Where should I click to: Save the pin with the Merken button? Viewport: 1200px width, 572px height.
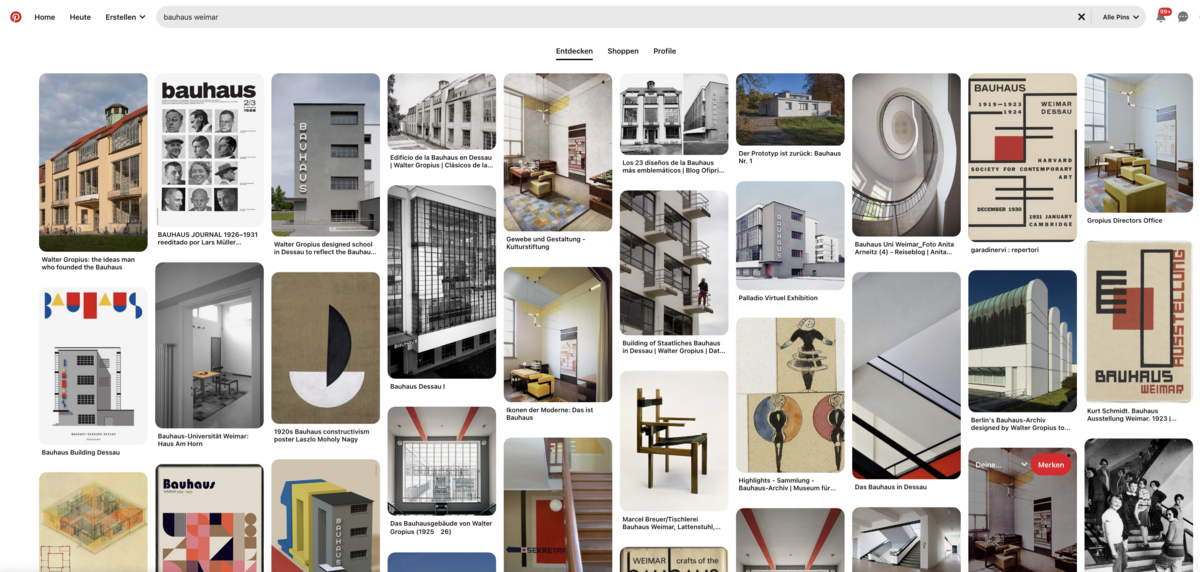coord(1050,464)
